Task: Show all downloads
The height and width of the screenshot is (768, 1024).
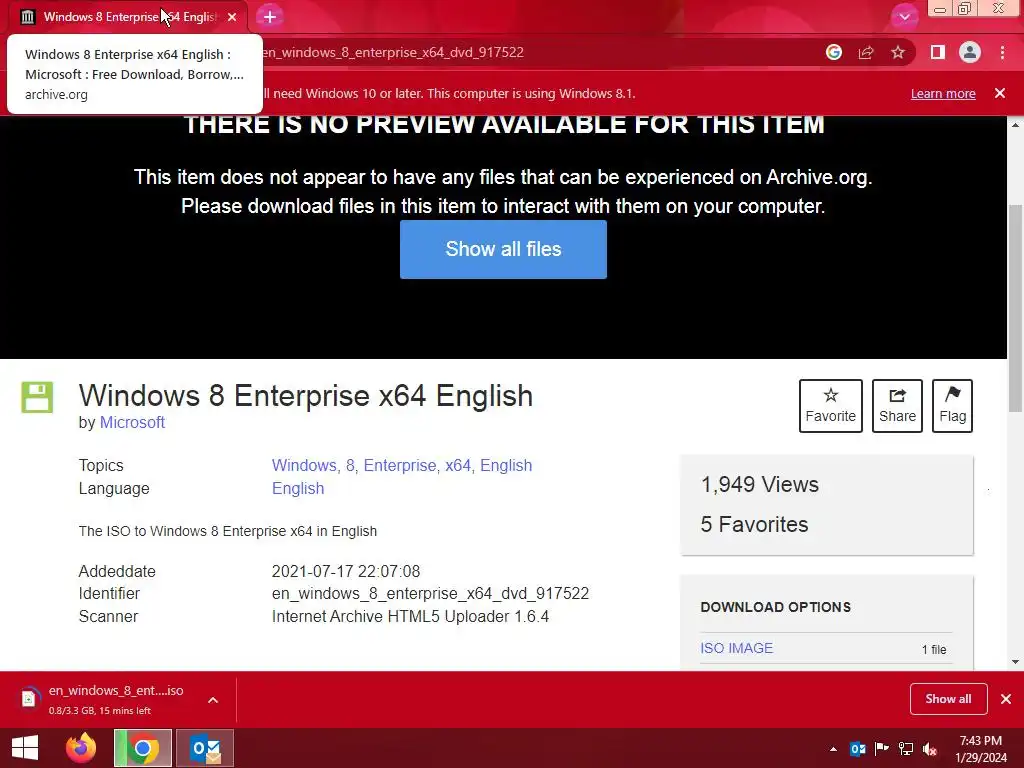Action: coord(948,699)
